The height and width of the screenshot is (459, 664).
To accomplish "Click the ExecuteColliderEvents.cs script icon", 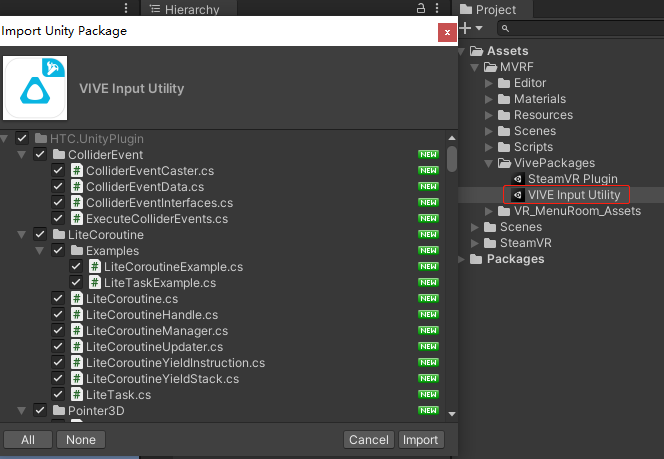I will (76, 218).
